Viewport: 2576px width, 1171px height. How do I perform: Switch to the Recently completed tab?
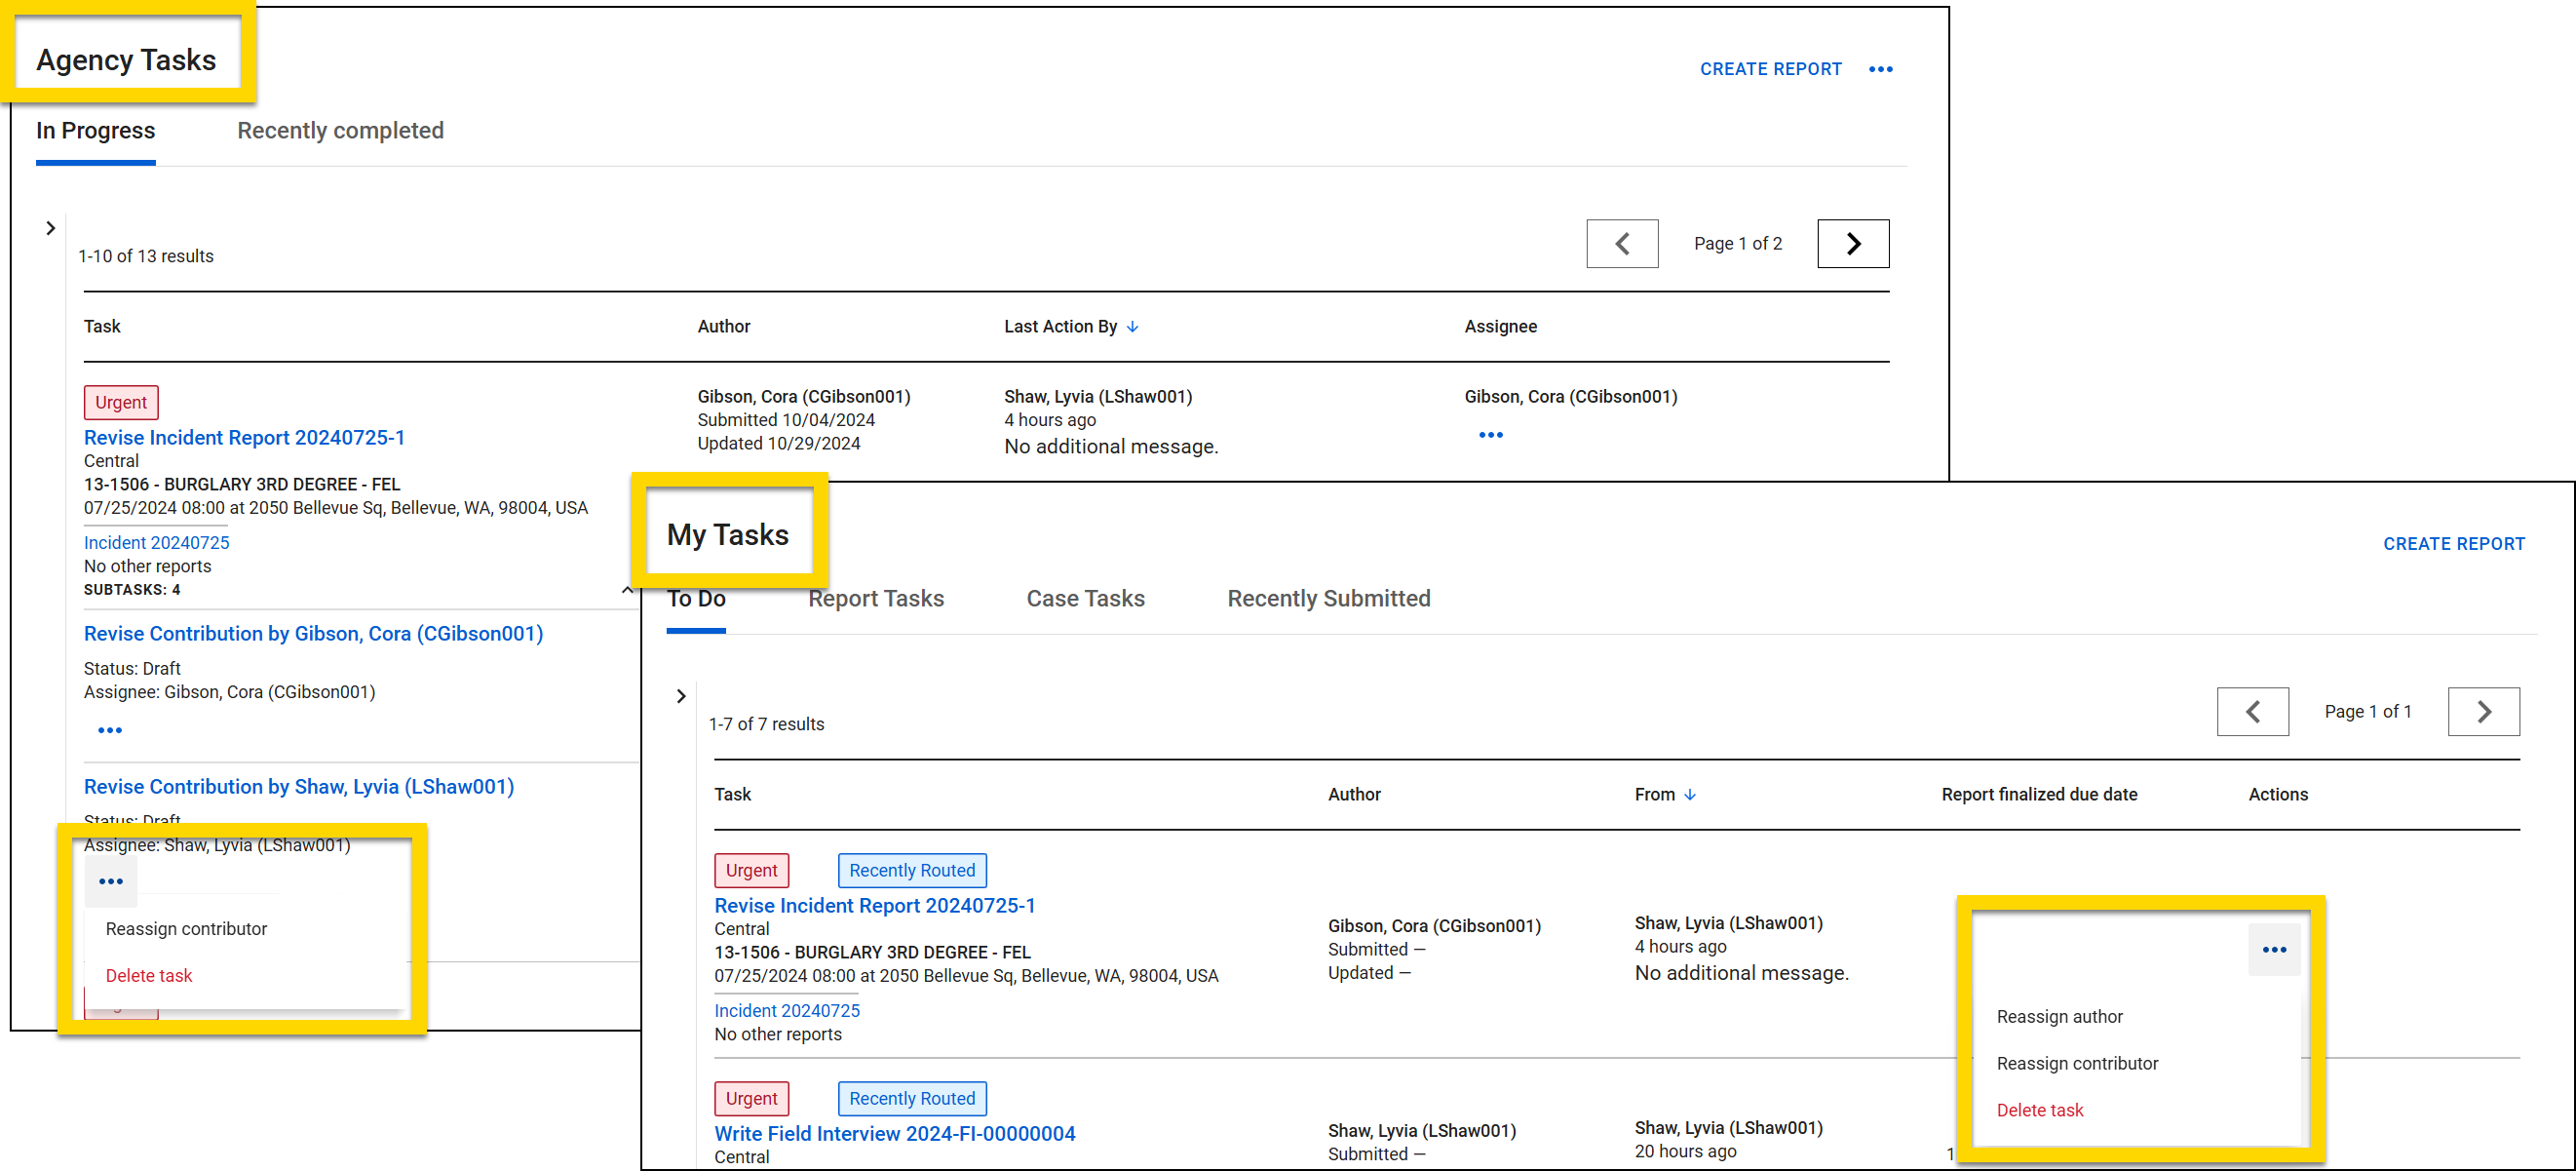tap(340, 130)
